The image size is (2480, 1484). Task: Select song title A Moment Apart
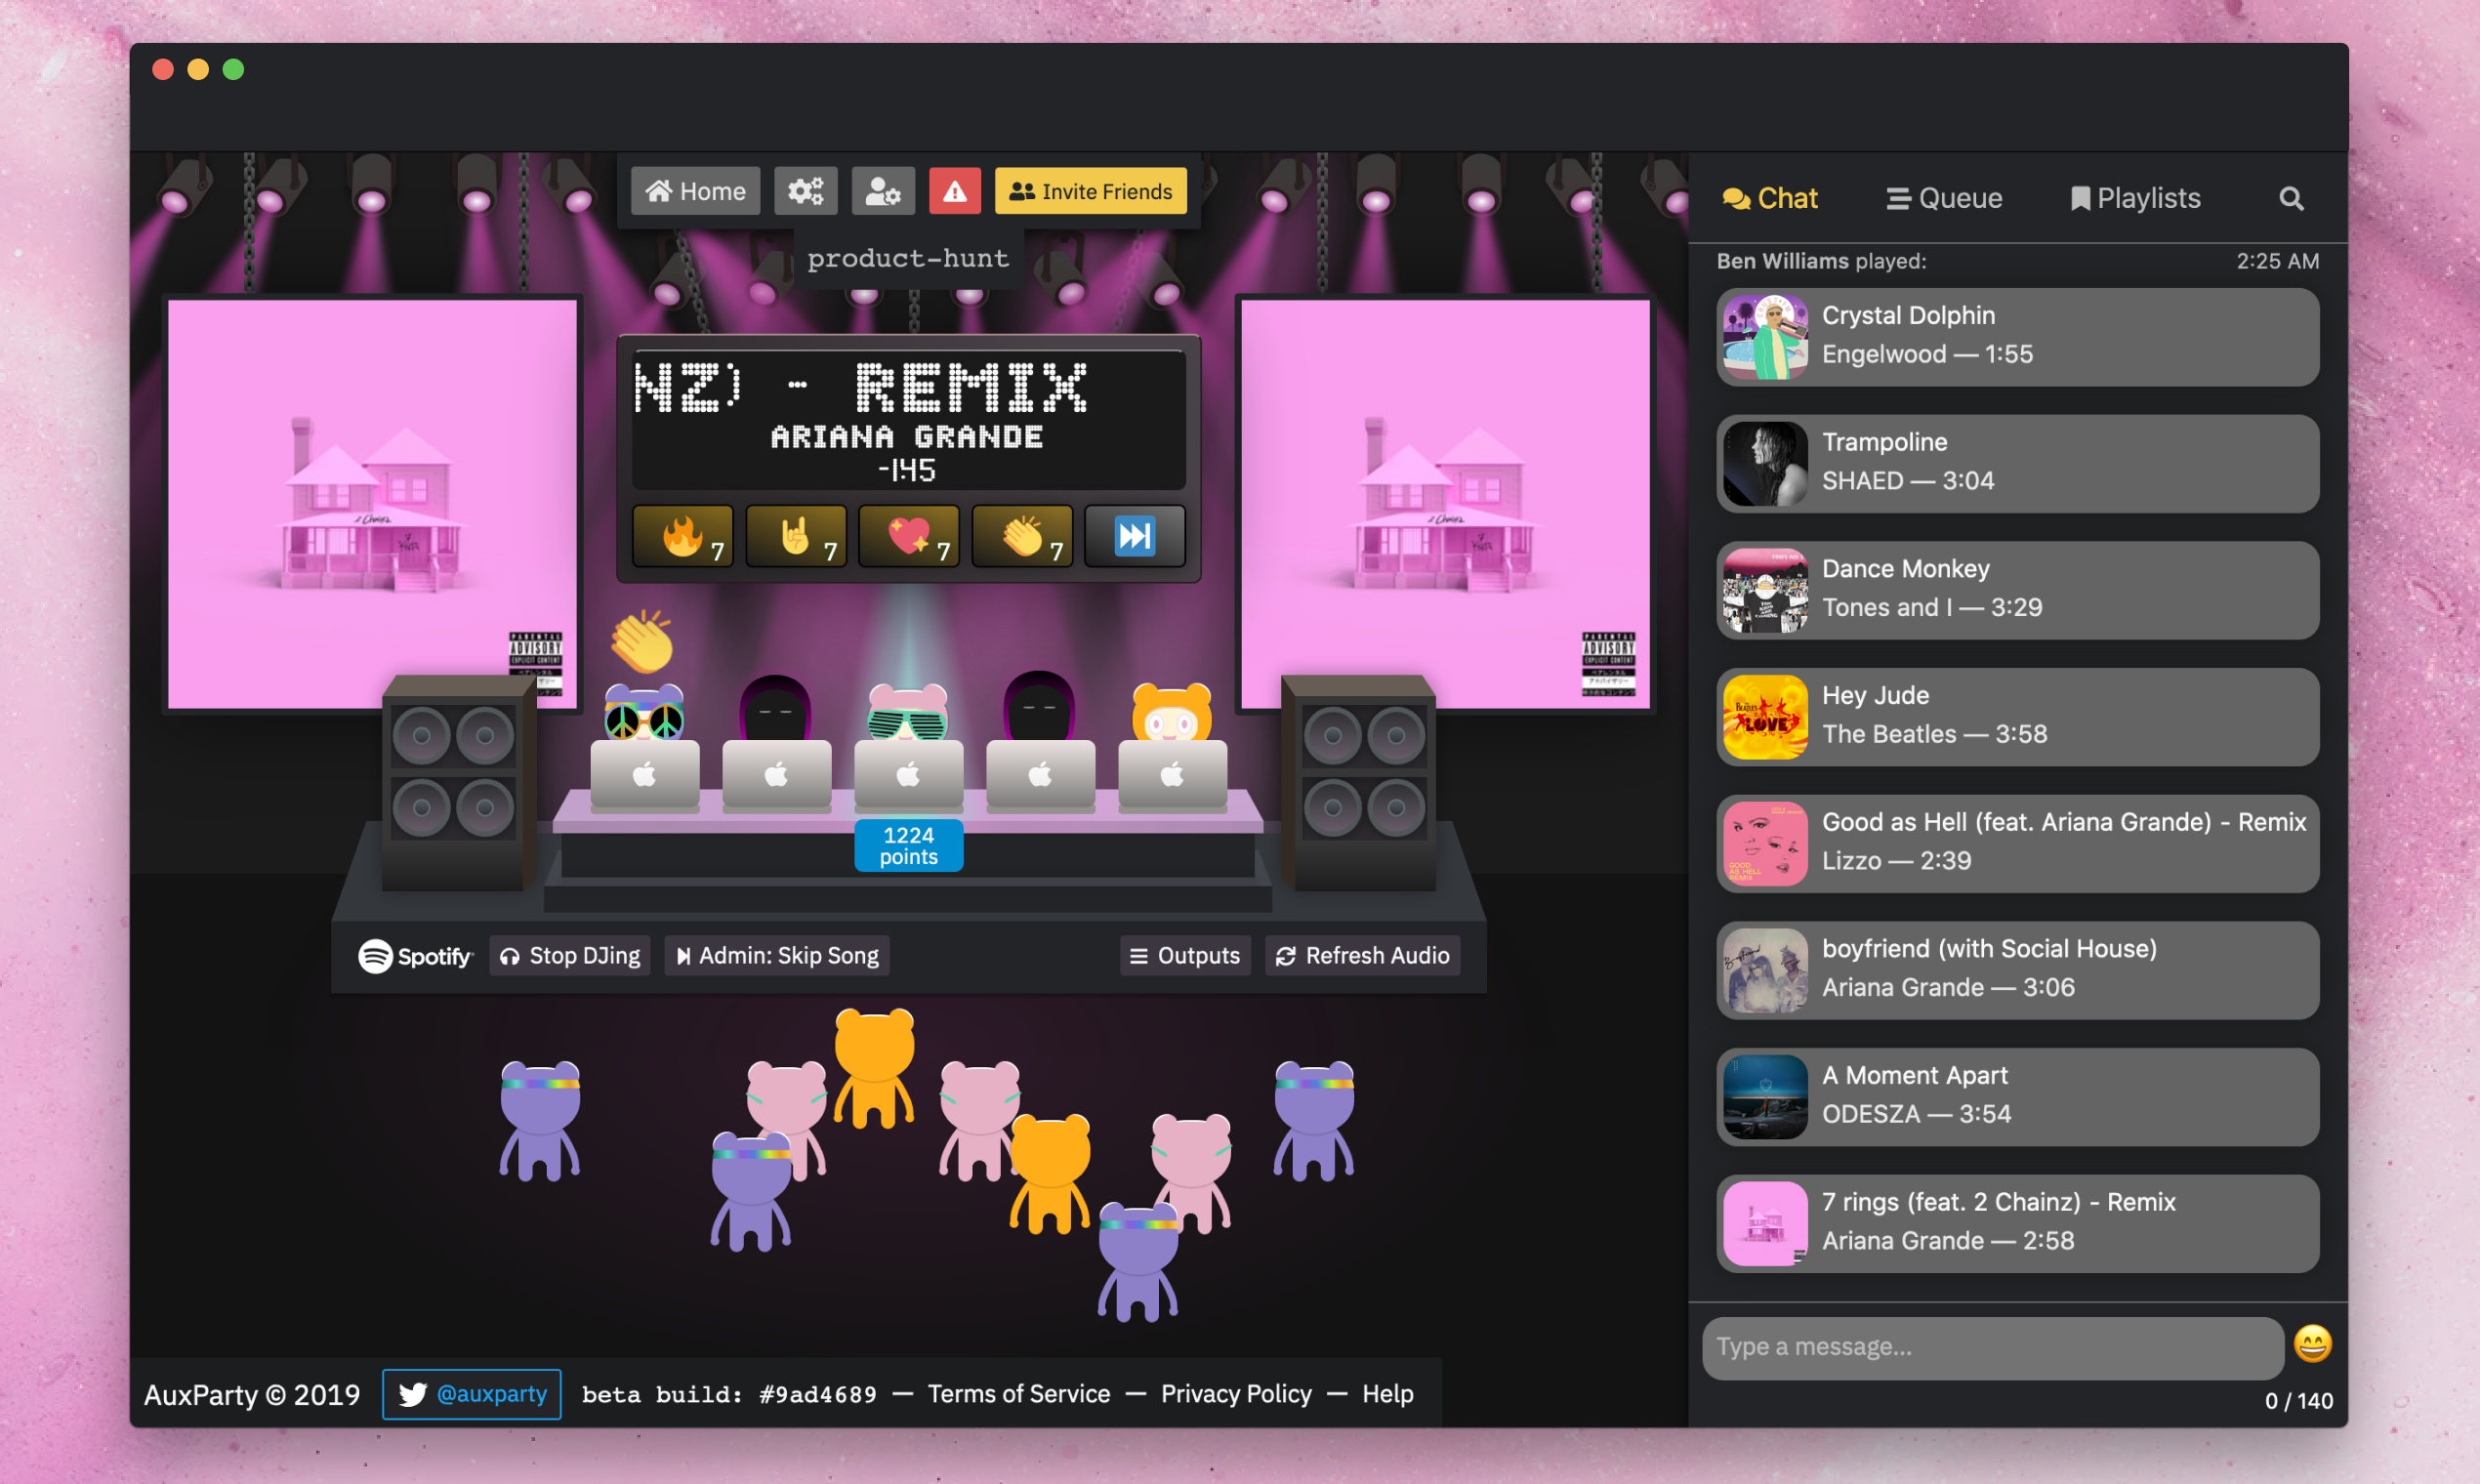(x=1914, y=1075)
